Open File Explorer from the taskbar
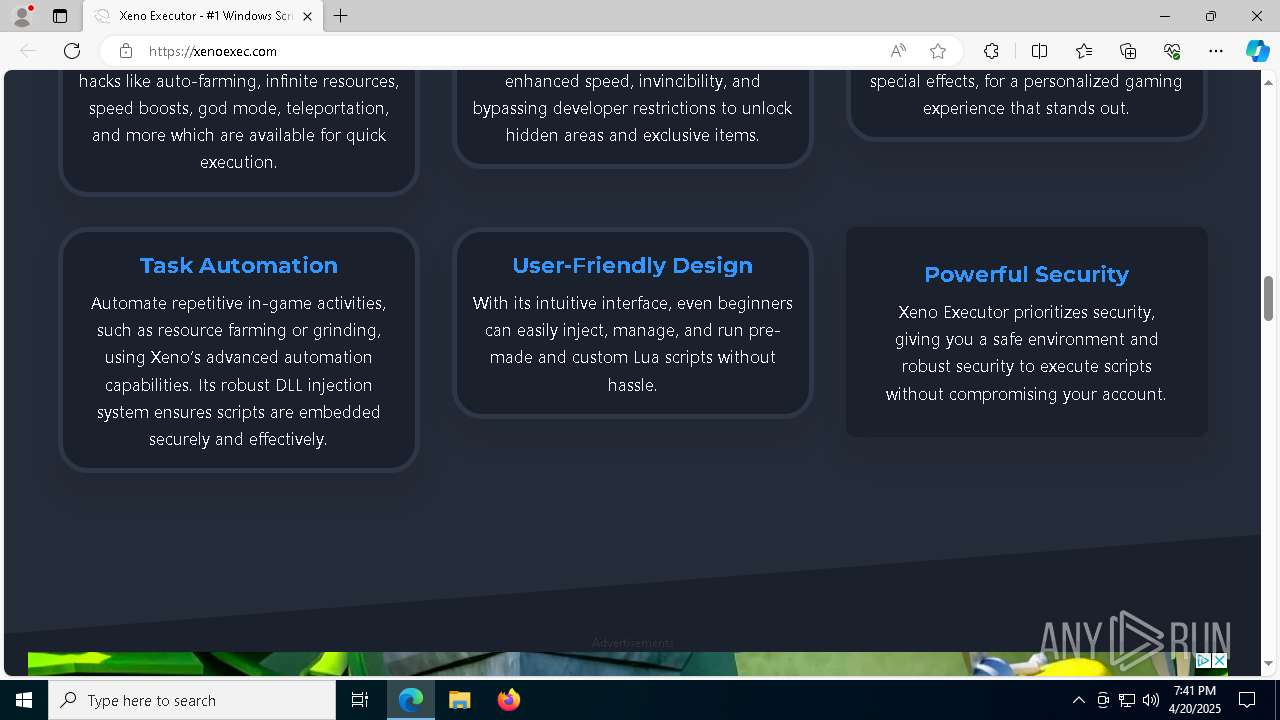This screenshot has height=720, width=1280. (459, 700)
